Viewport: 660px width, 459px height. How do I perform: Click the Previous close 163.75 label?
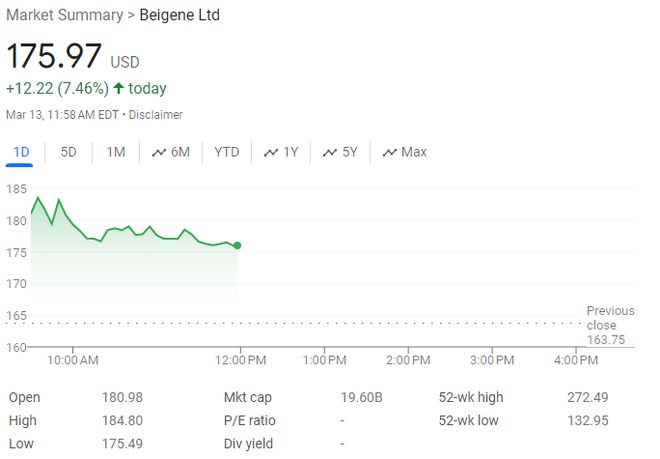coord(610,325)
